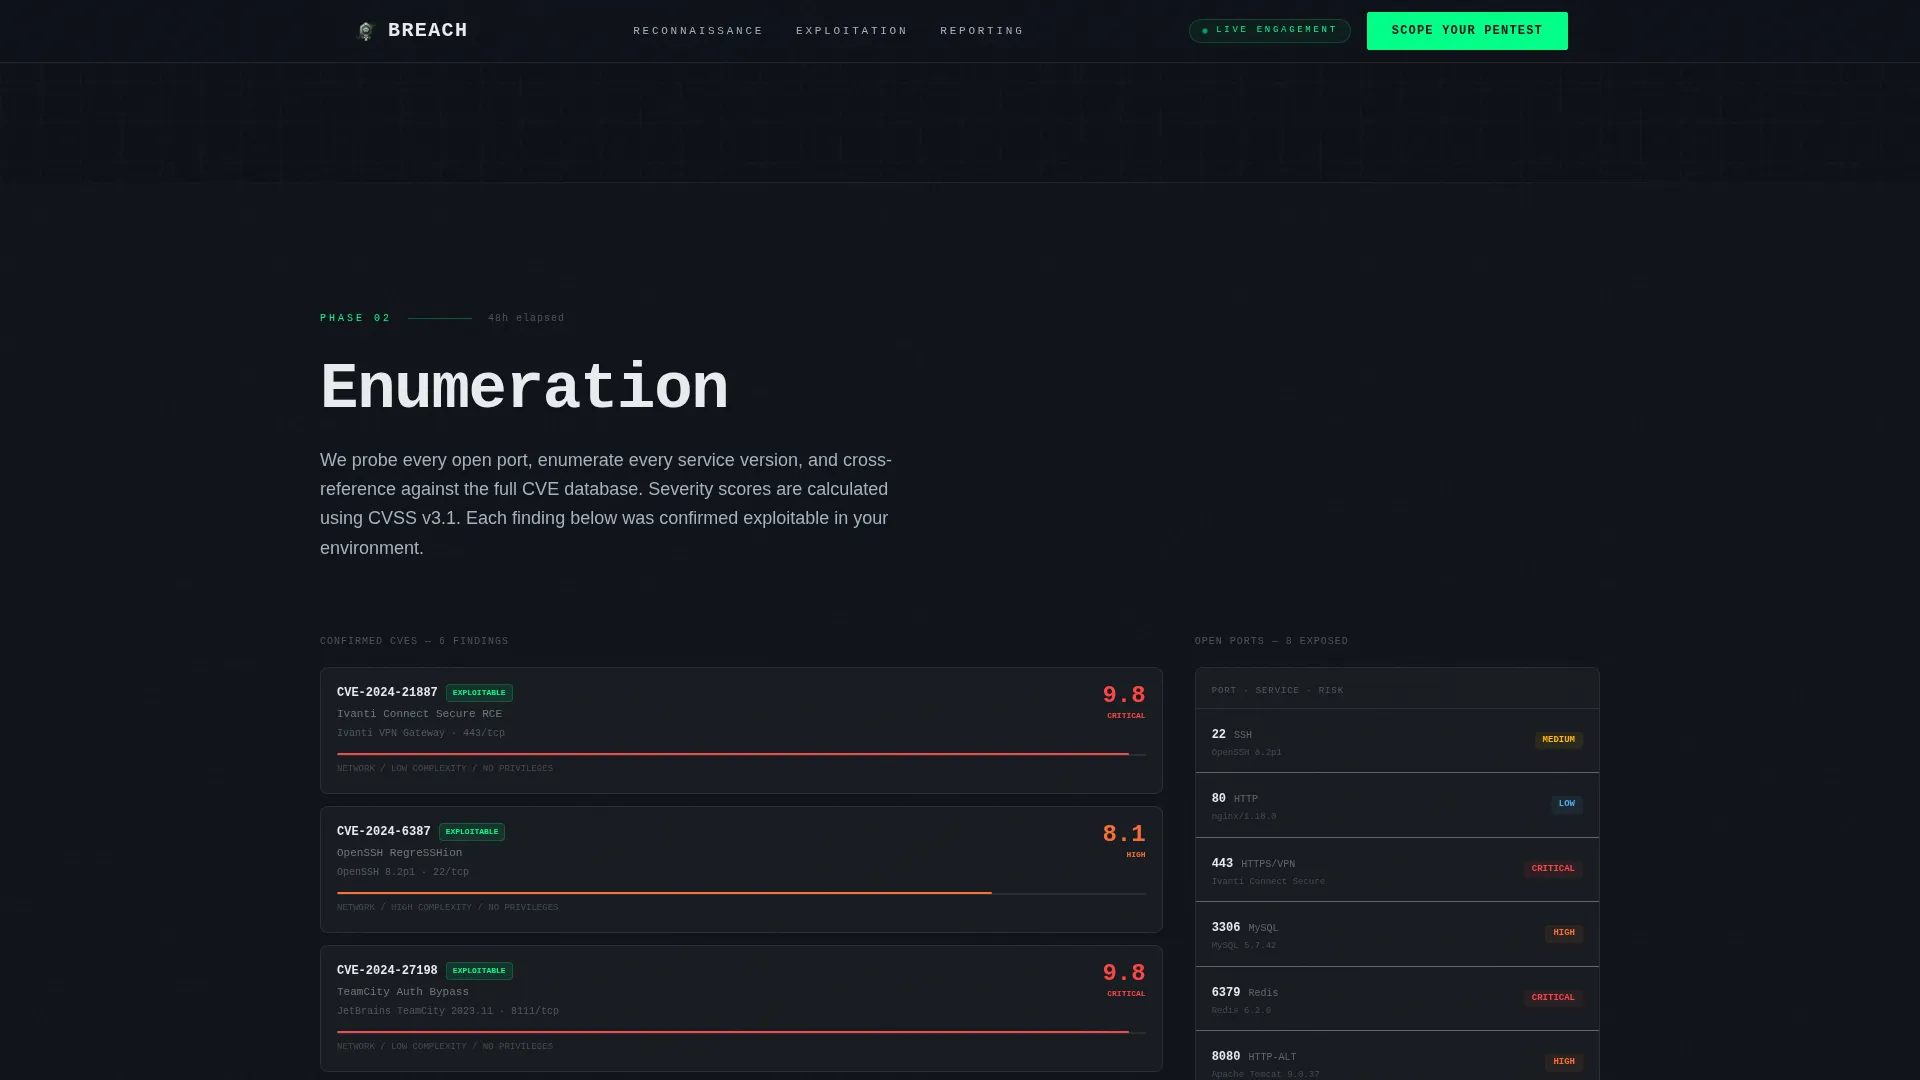The height and width of the screenshot is (1080, 1920).
Task: Click the 9.8 score on CVE-2024-21887
Action: (x=1124, y=695)
